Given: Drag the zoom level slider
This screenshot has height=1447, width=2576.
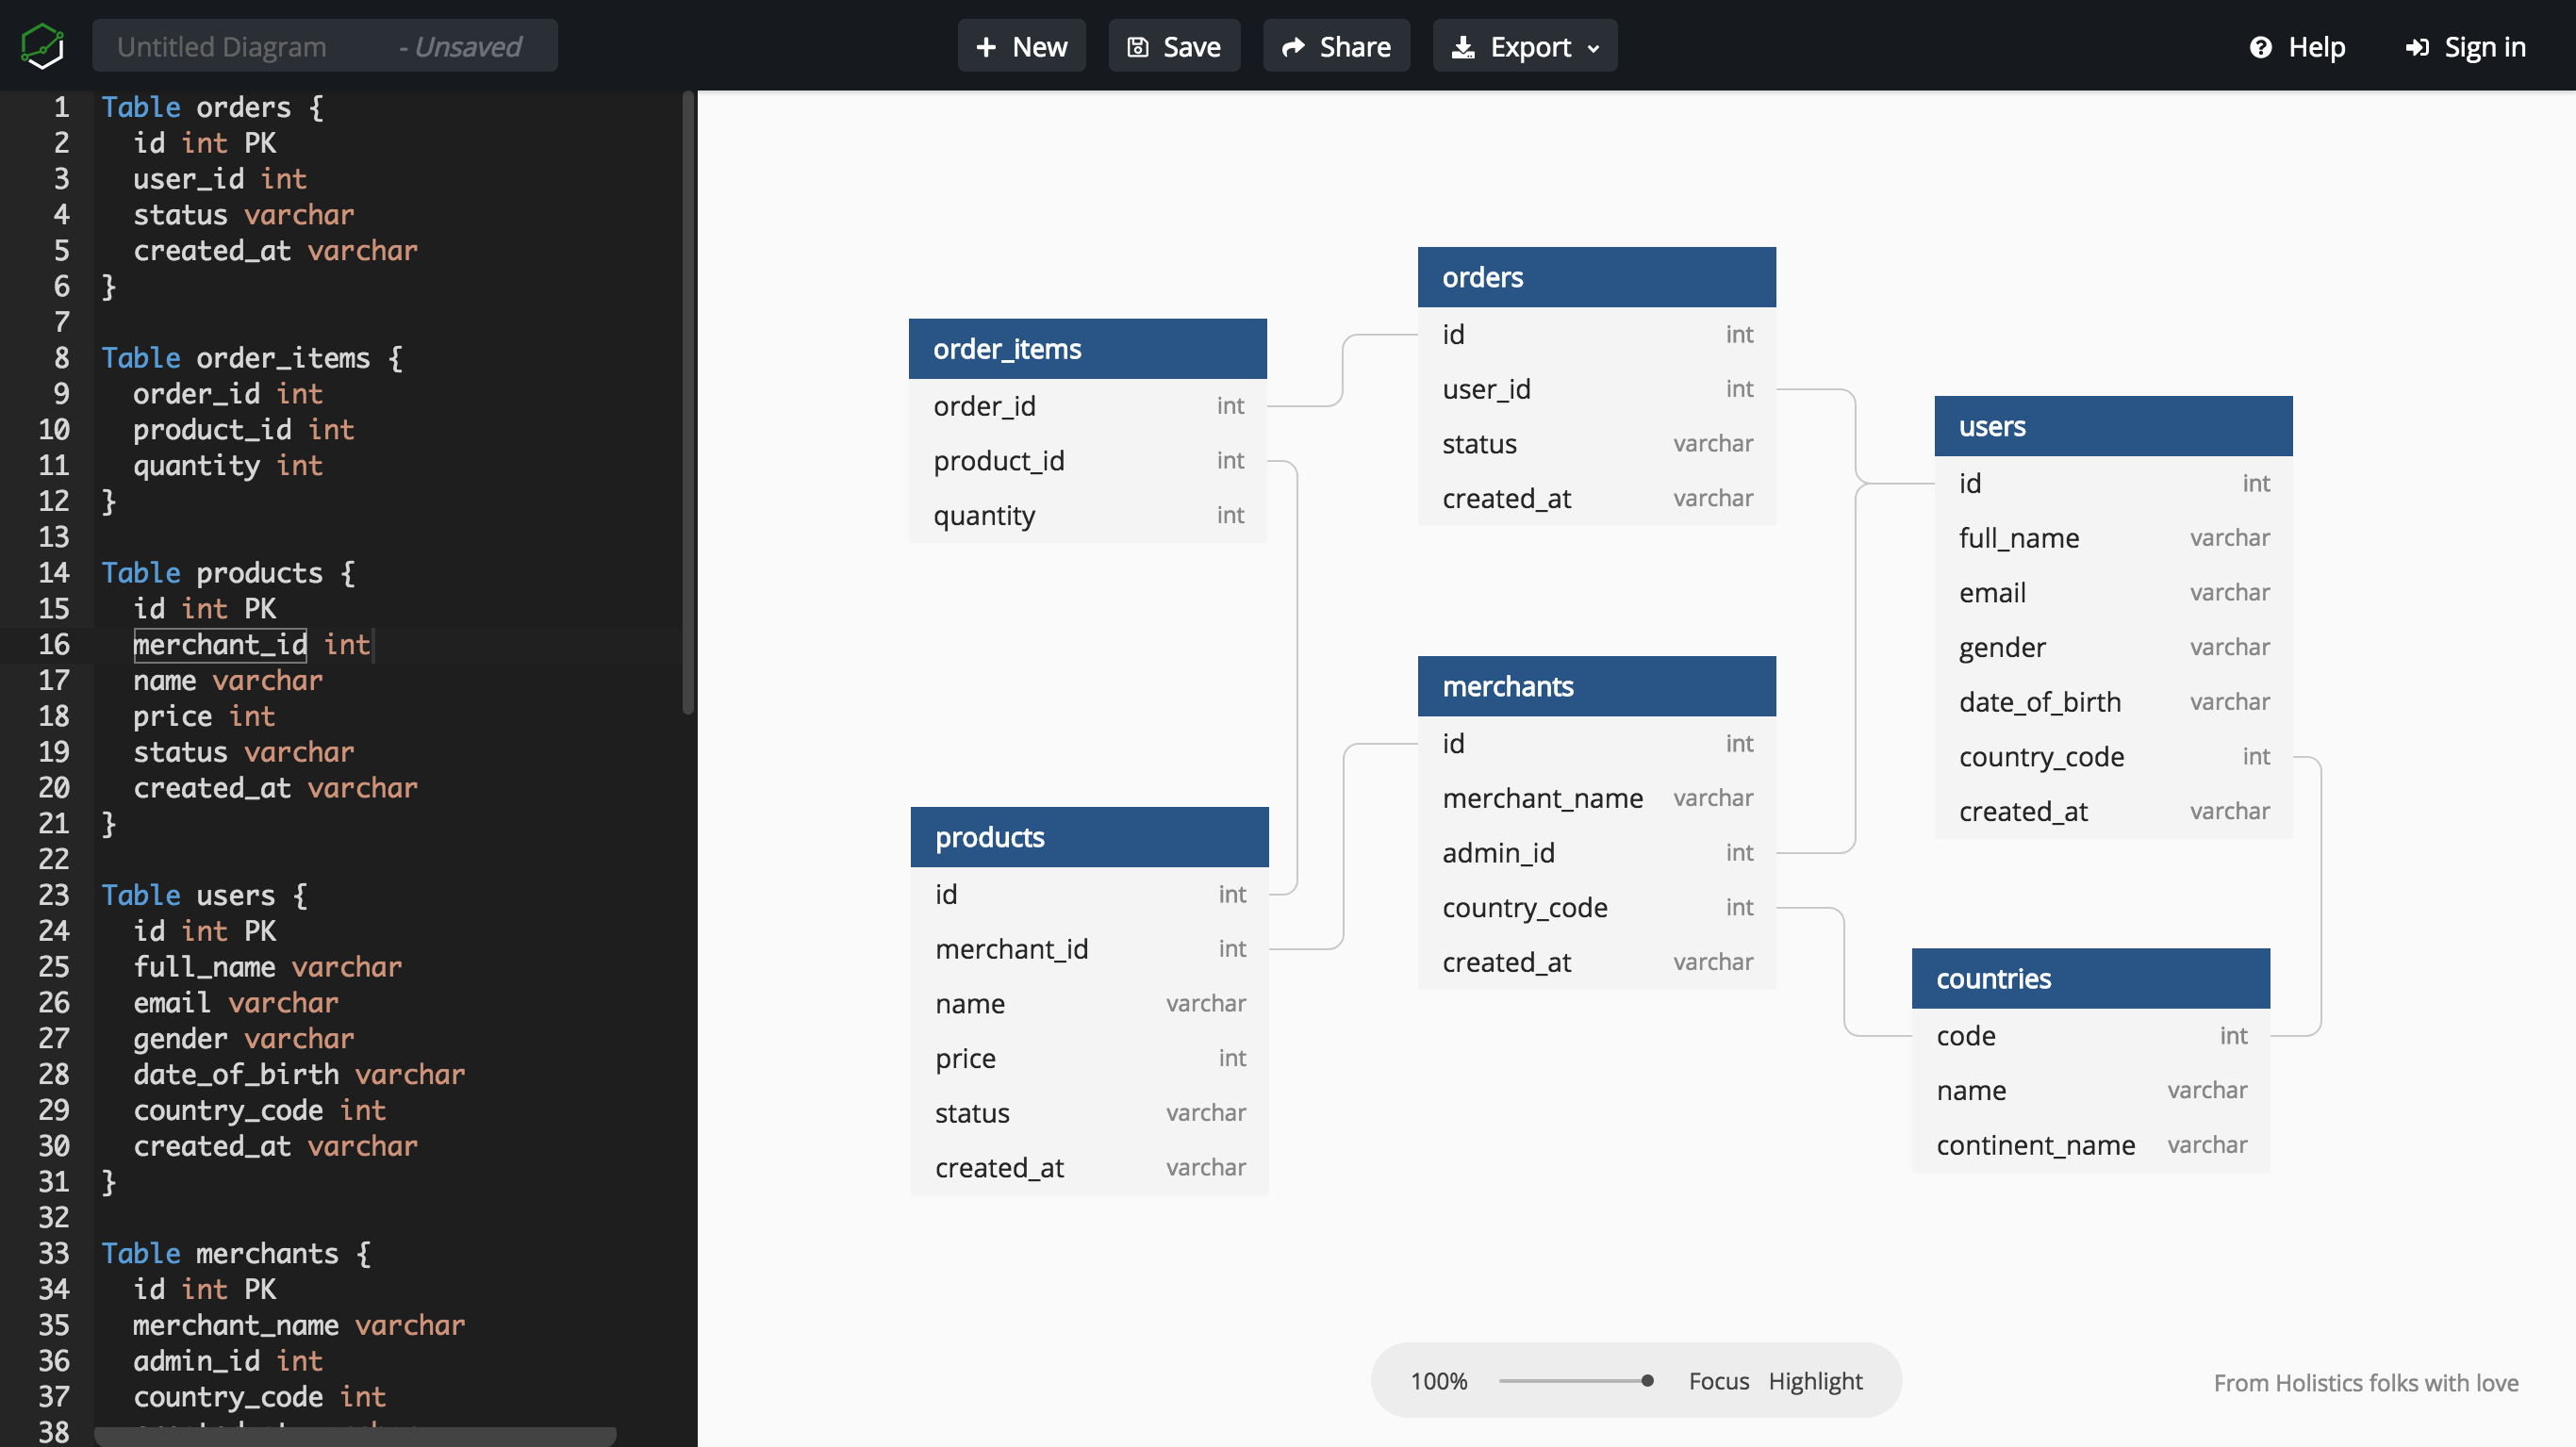Looking at the screenshot, I should click(x=1640, y=1380).
